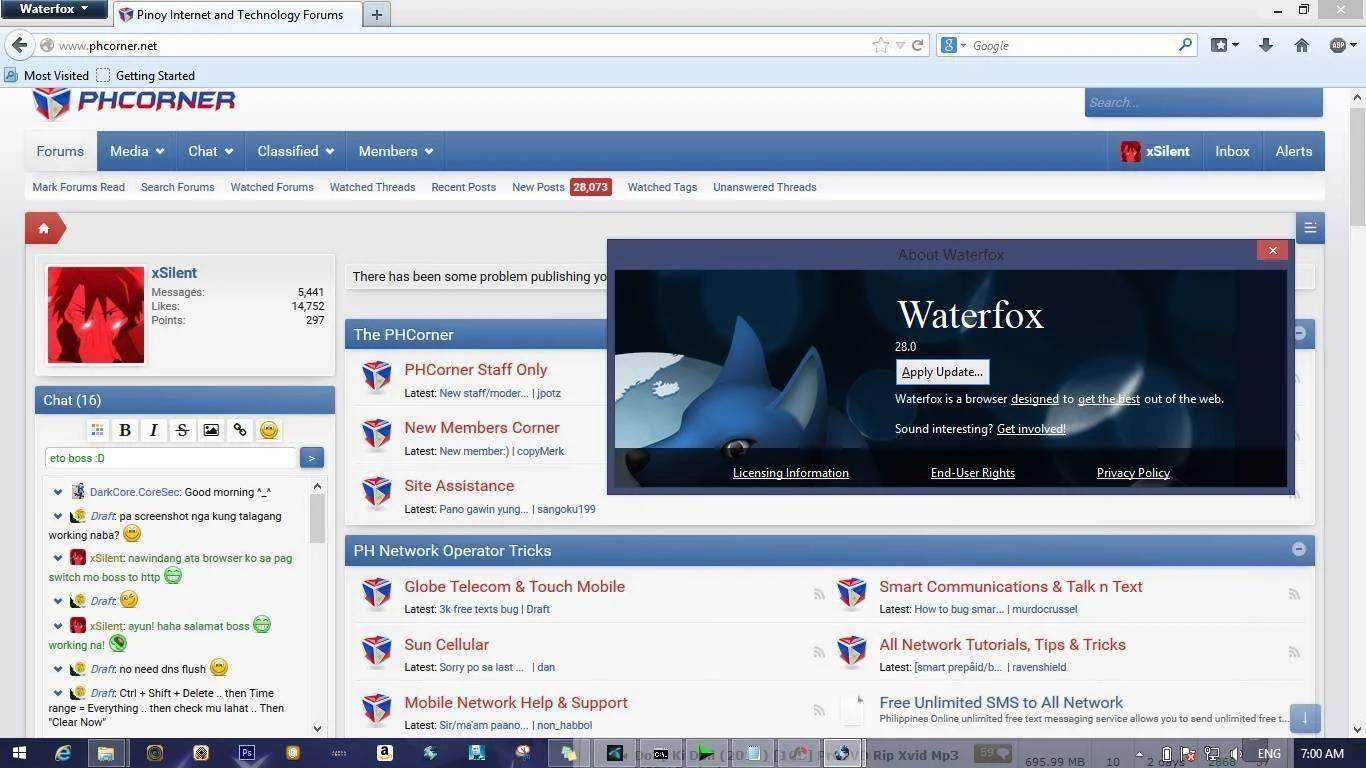Open URL history dropdown arrow in address bar
The height and width of the screenshot is (768, 1366).
(x=900, y=45)
